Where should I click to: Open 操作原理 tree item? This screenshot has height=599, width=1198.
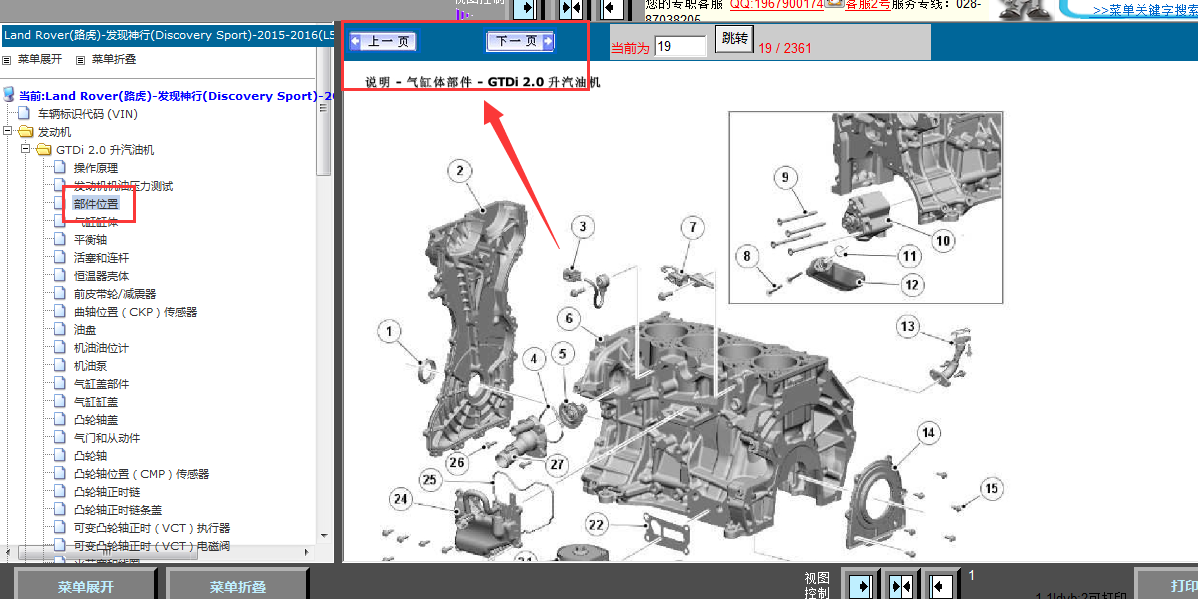click(96, 167)
